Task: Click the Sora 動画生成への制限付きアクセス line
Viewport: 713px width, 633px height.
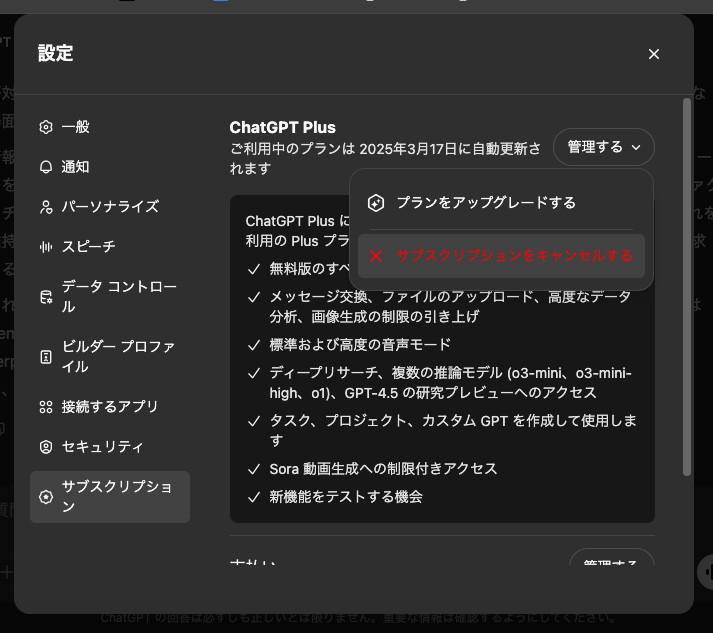Action: pos(383,469)
